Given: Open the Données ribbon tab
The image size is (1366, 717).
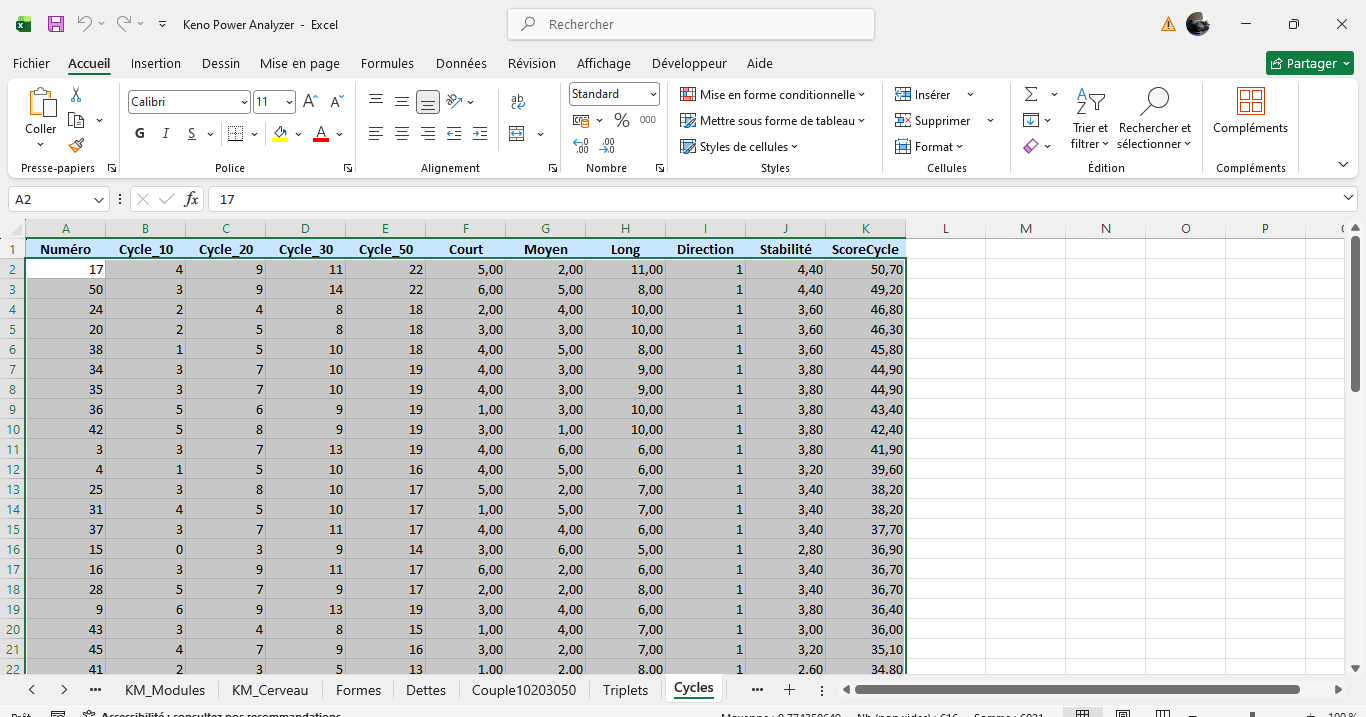Looking at the screenshot, I should [x=461, y=63].
